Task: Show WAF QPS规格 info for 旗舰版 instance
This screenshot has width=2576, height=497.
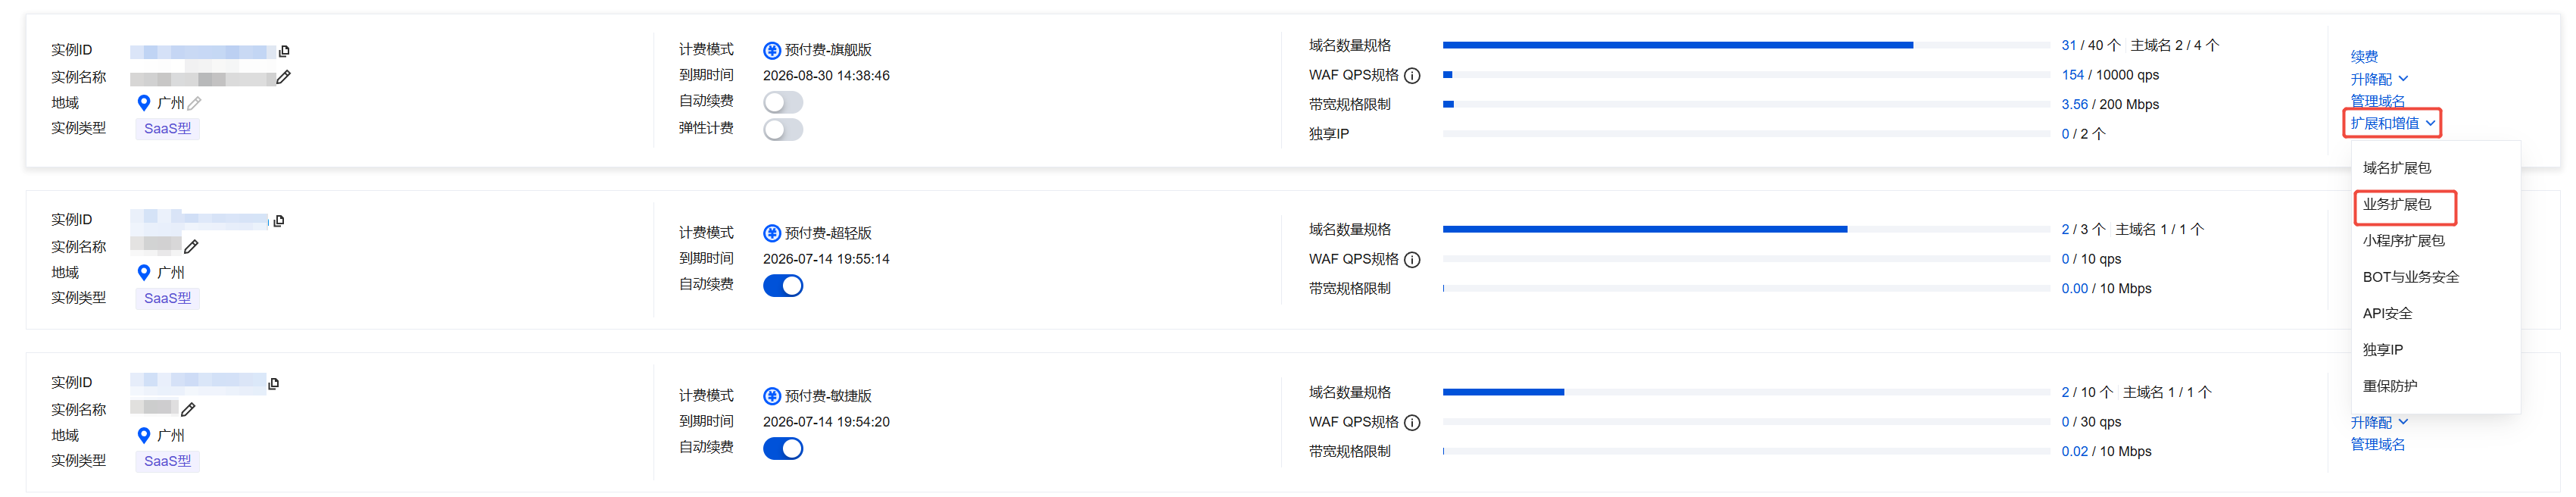Action: (1412, 76)
